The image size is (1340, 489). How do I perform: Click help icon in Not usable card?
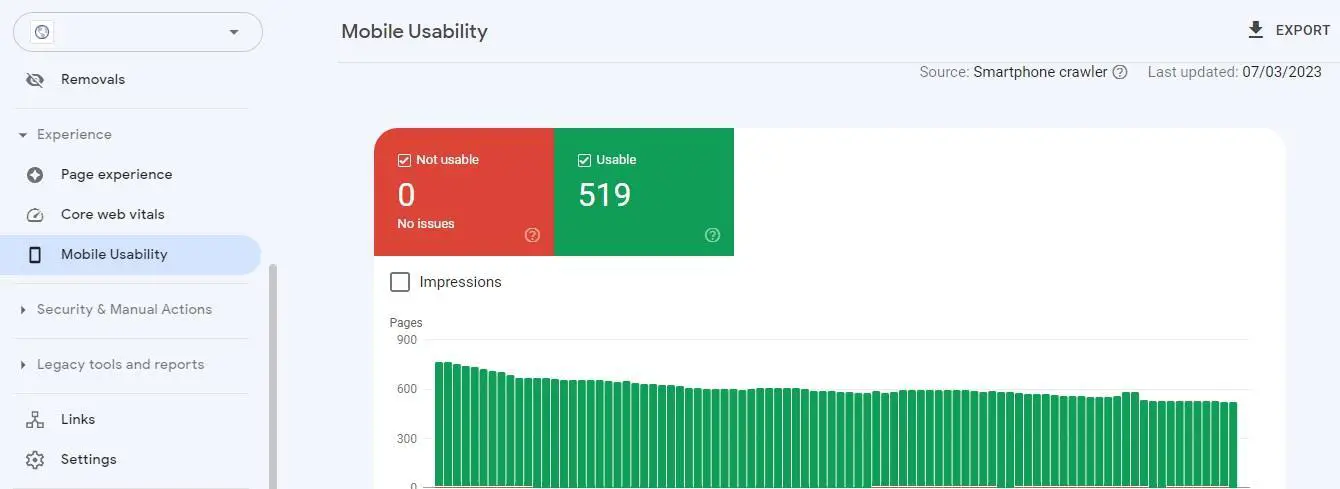[532, 235]
